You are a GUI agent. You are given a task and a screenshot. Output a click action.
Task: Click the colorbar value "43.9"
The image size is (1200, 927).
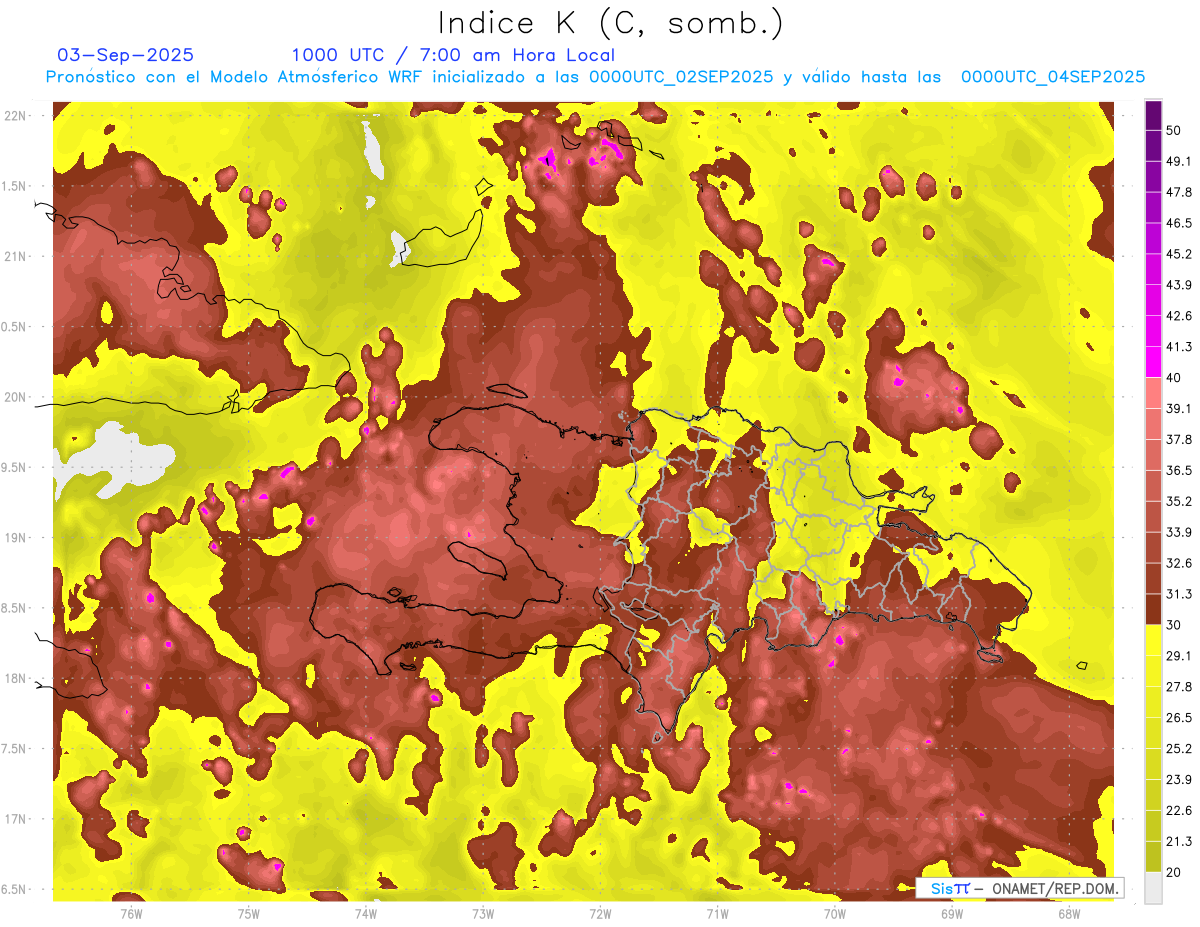[x=1179, y=284]
